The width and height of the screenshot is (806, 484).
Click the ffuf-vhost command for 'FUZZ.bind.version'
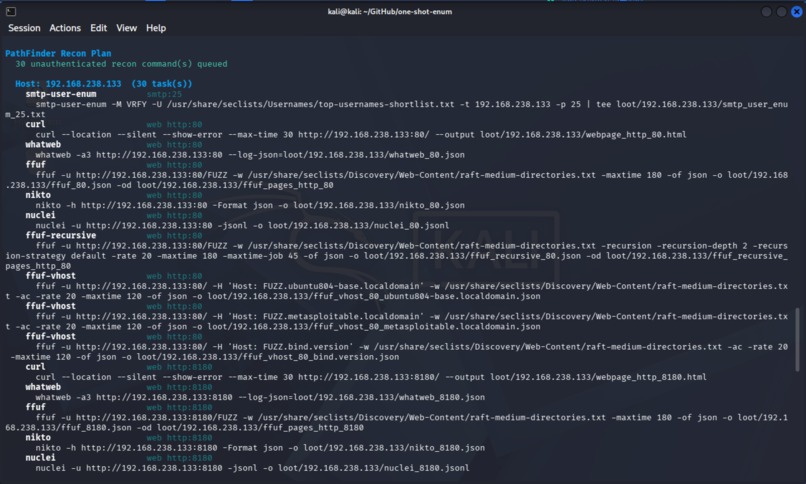[x=396, y=351]
